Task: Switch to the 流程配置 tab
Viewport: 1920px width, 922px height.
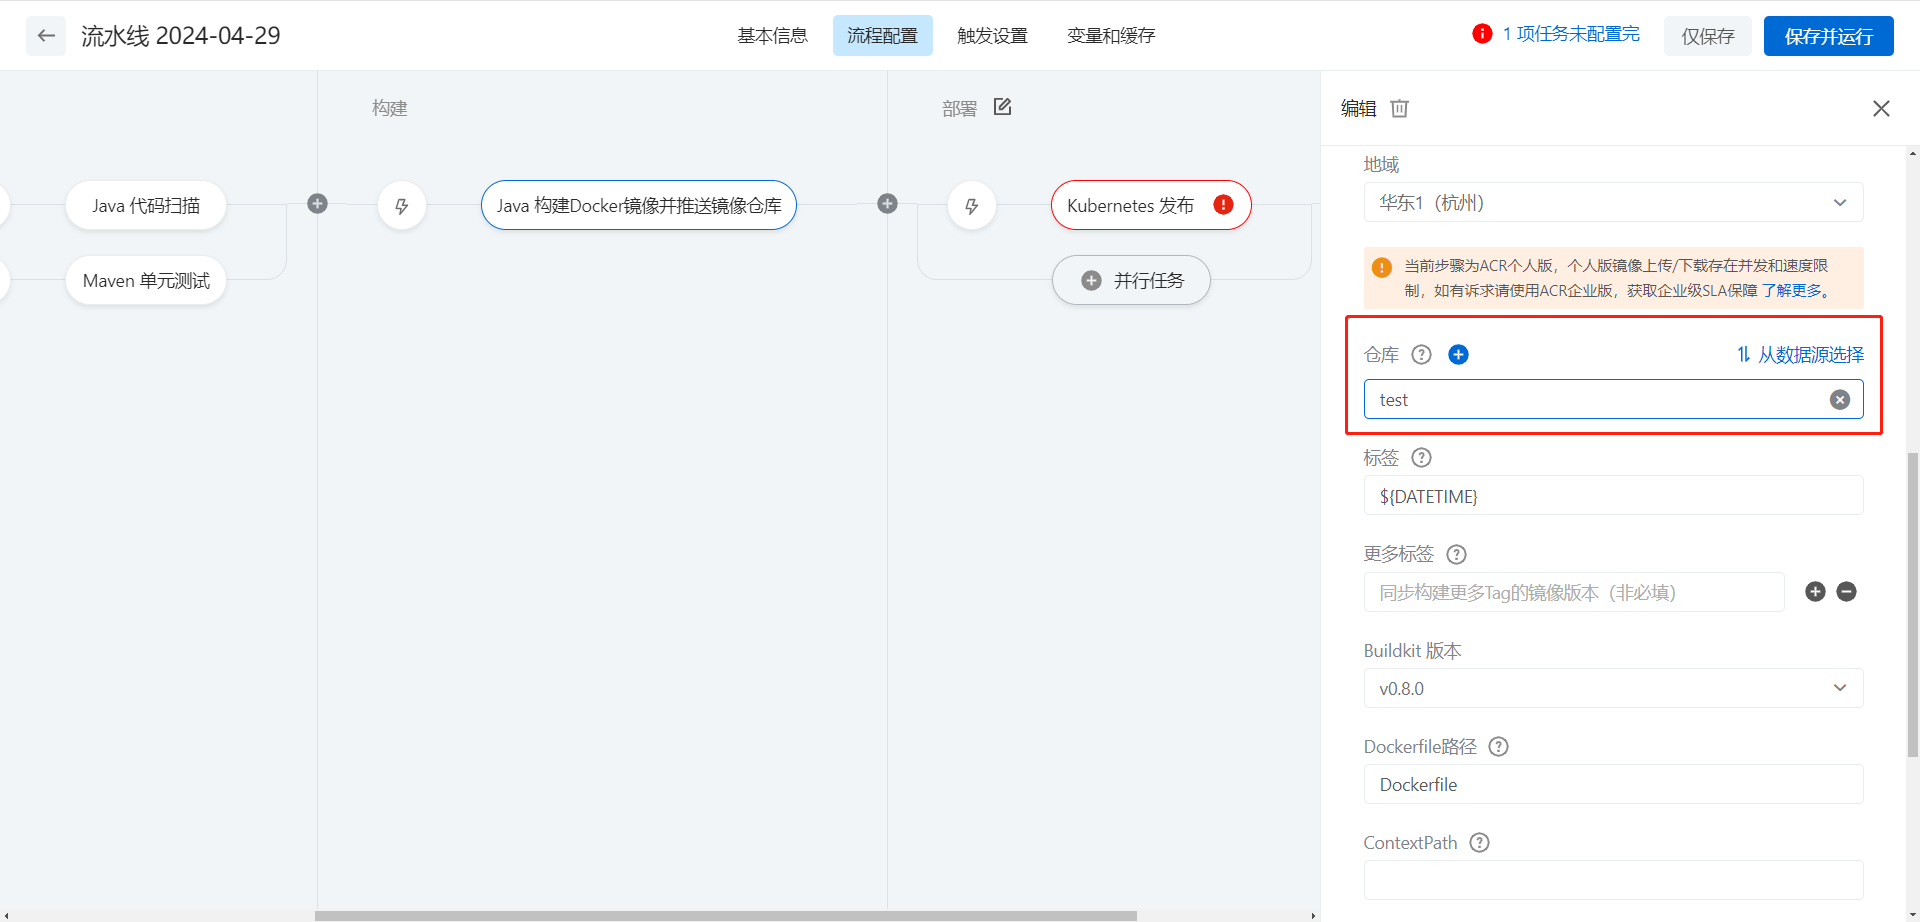Action: click(882, 36)
